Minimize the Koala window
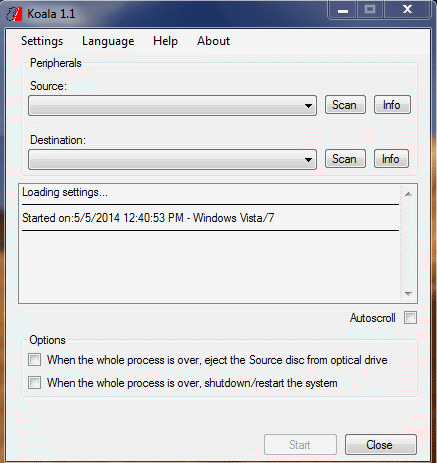 point(343,10)
